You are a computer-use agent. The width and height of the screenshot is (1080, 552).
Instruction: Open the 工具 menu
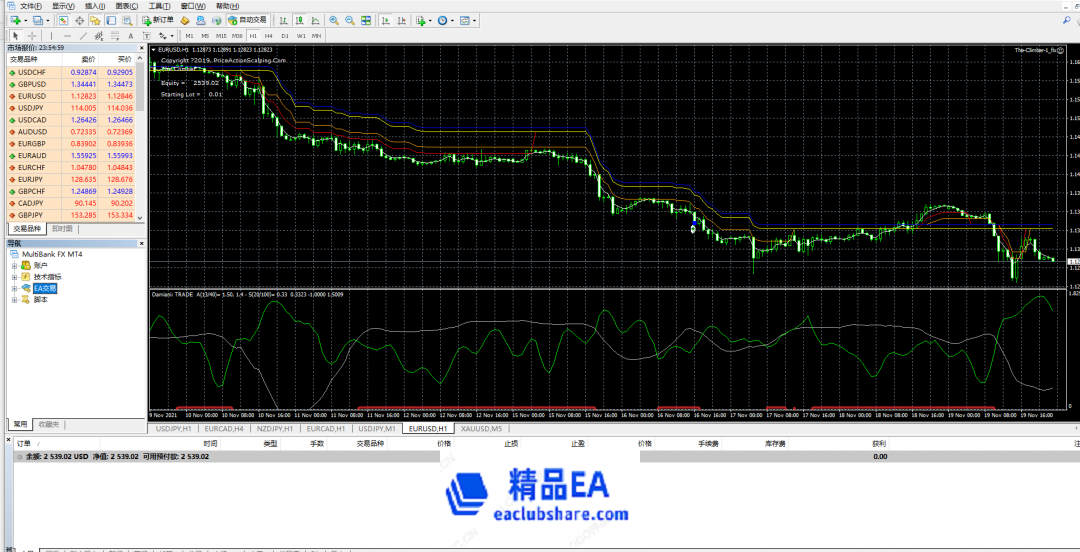[160, 6]
